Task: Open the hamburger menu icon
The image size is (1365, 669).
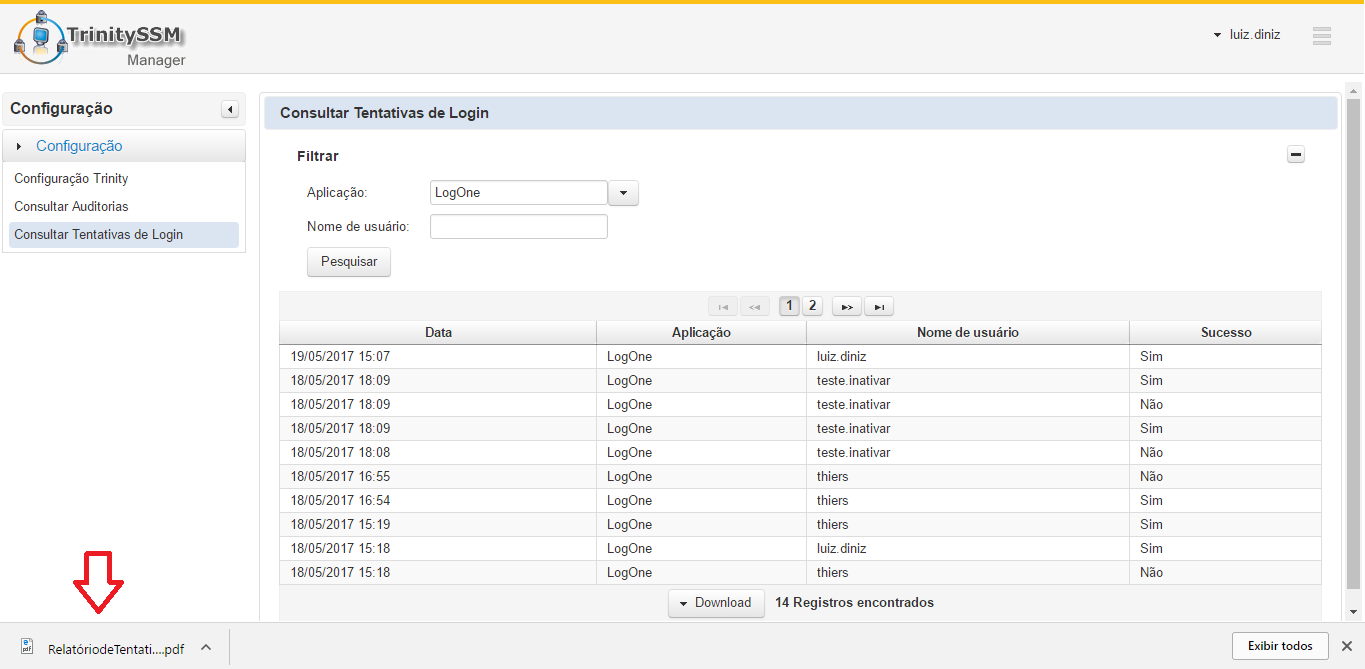Action: click(x=1321, y=35)
